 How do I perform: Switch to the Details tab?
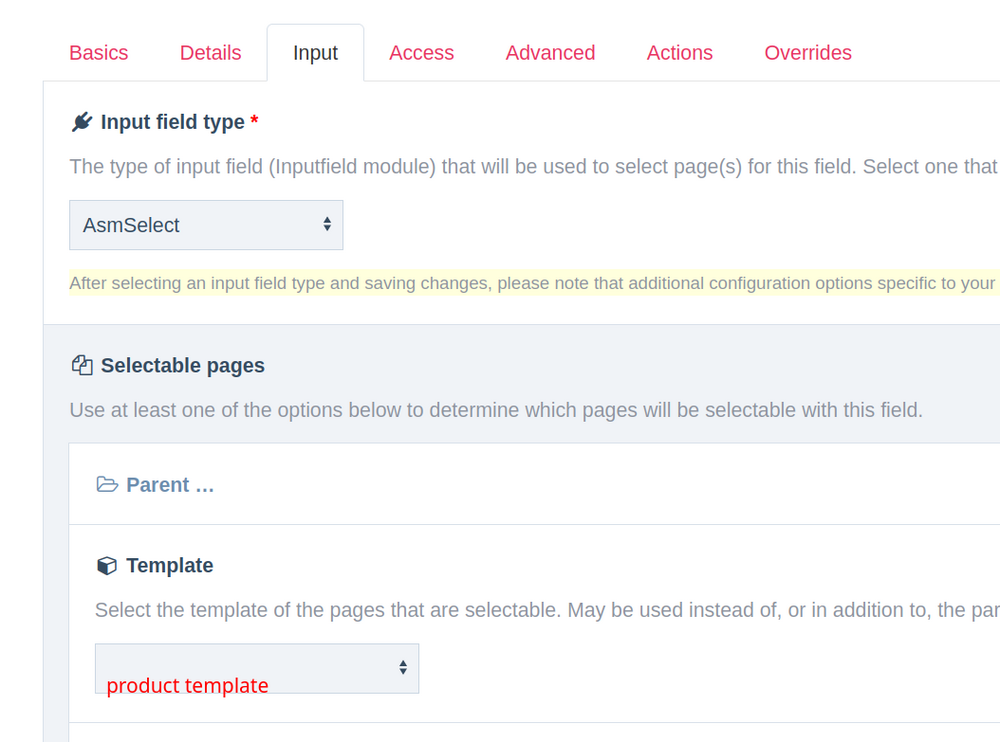coord(210,52)
